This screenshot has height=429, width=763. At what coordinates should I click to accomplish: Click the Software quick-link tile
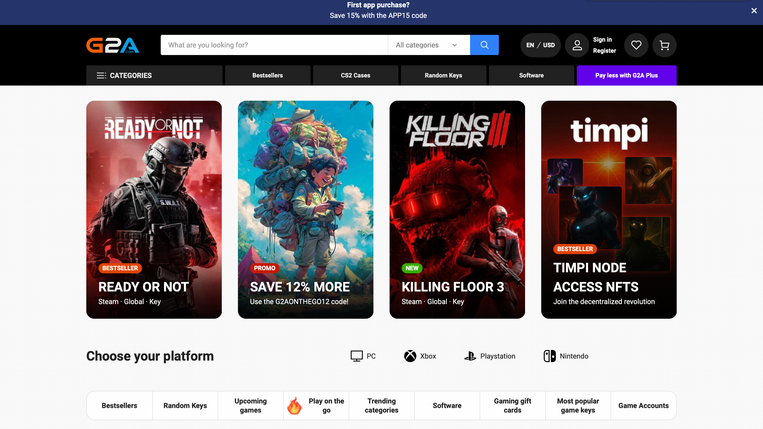(447, 405)
